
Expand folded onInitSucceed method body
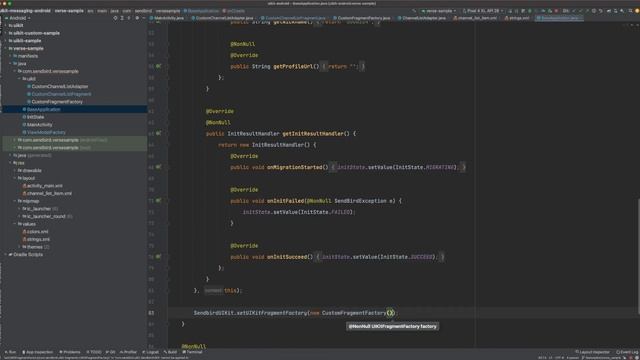317,257
